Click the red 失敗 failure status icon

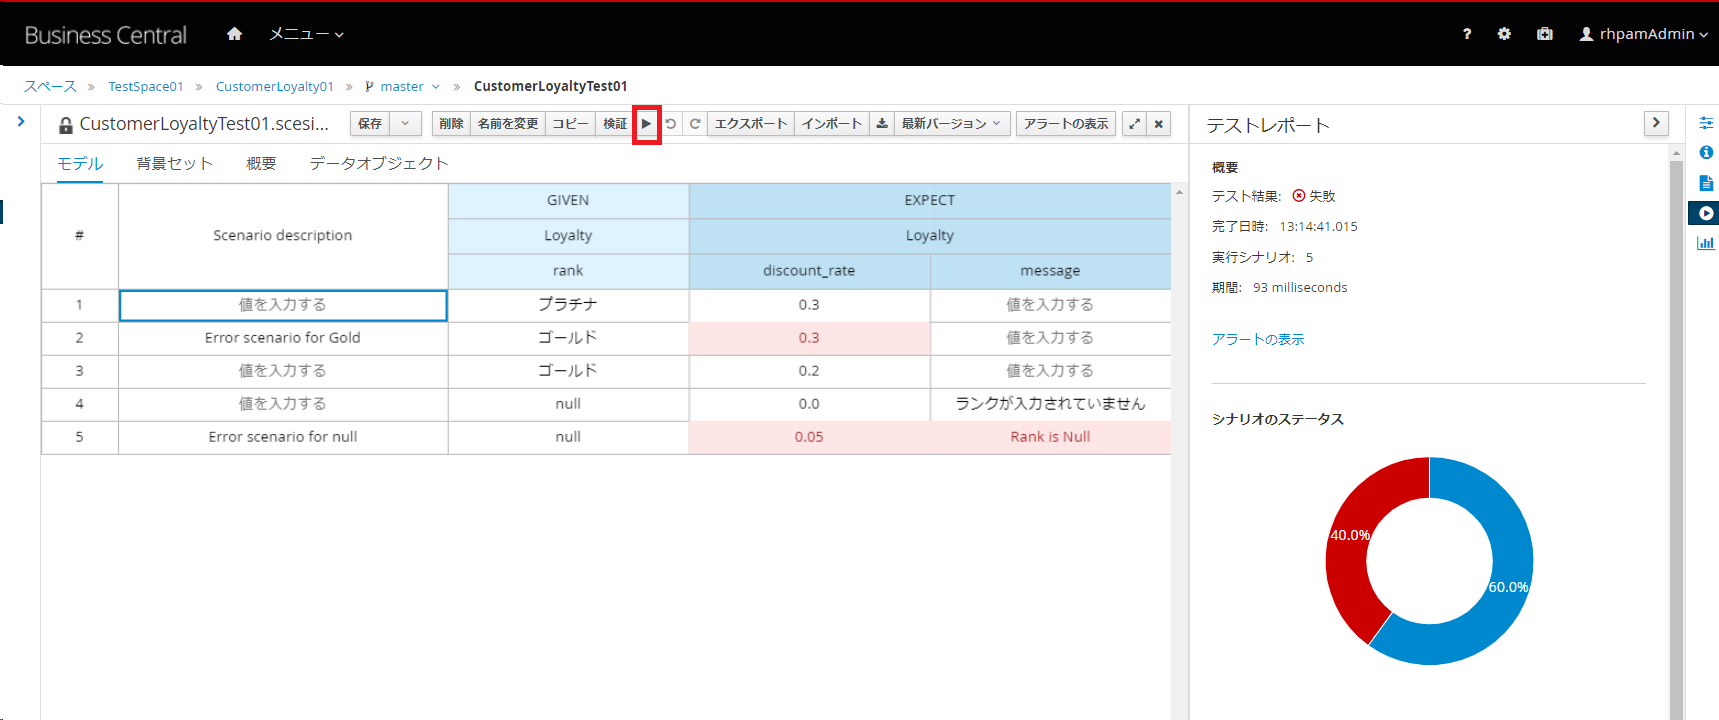pyautogui.click(x=1299, y=196)
